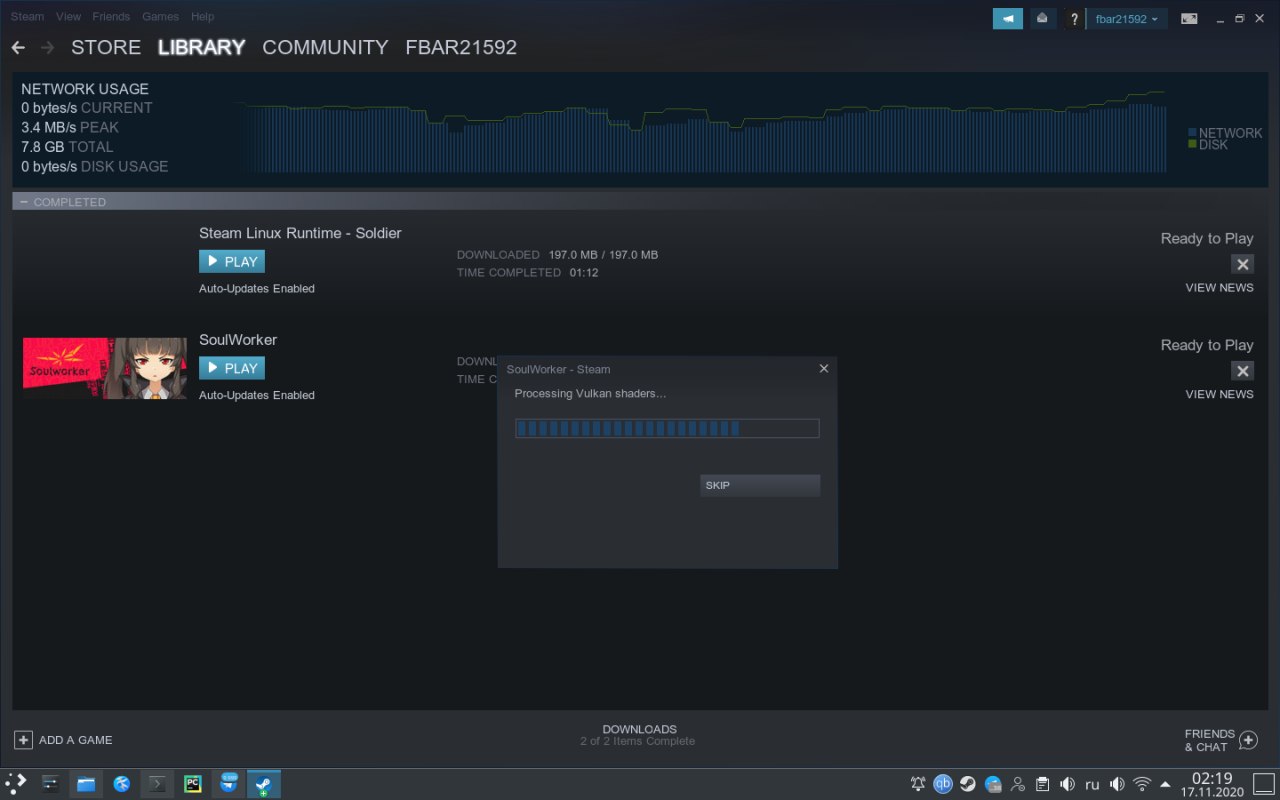This screenshot has height=800, width=1280.
Task: View news for SoulWorker
Action: pos(1219,394)
